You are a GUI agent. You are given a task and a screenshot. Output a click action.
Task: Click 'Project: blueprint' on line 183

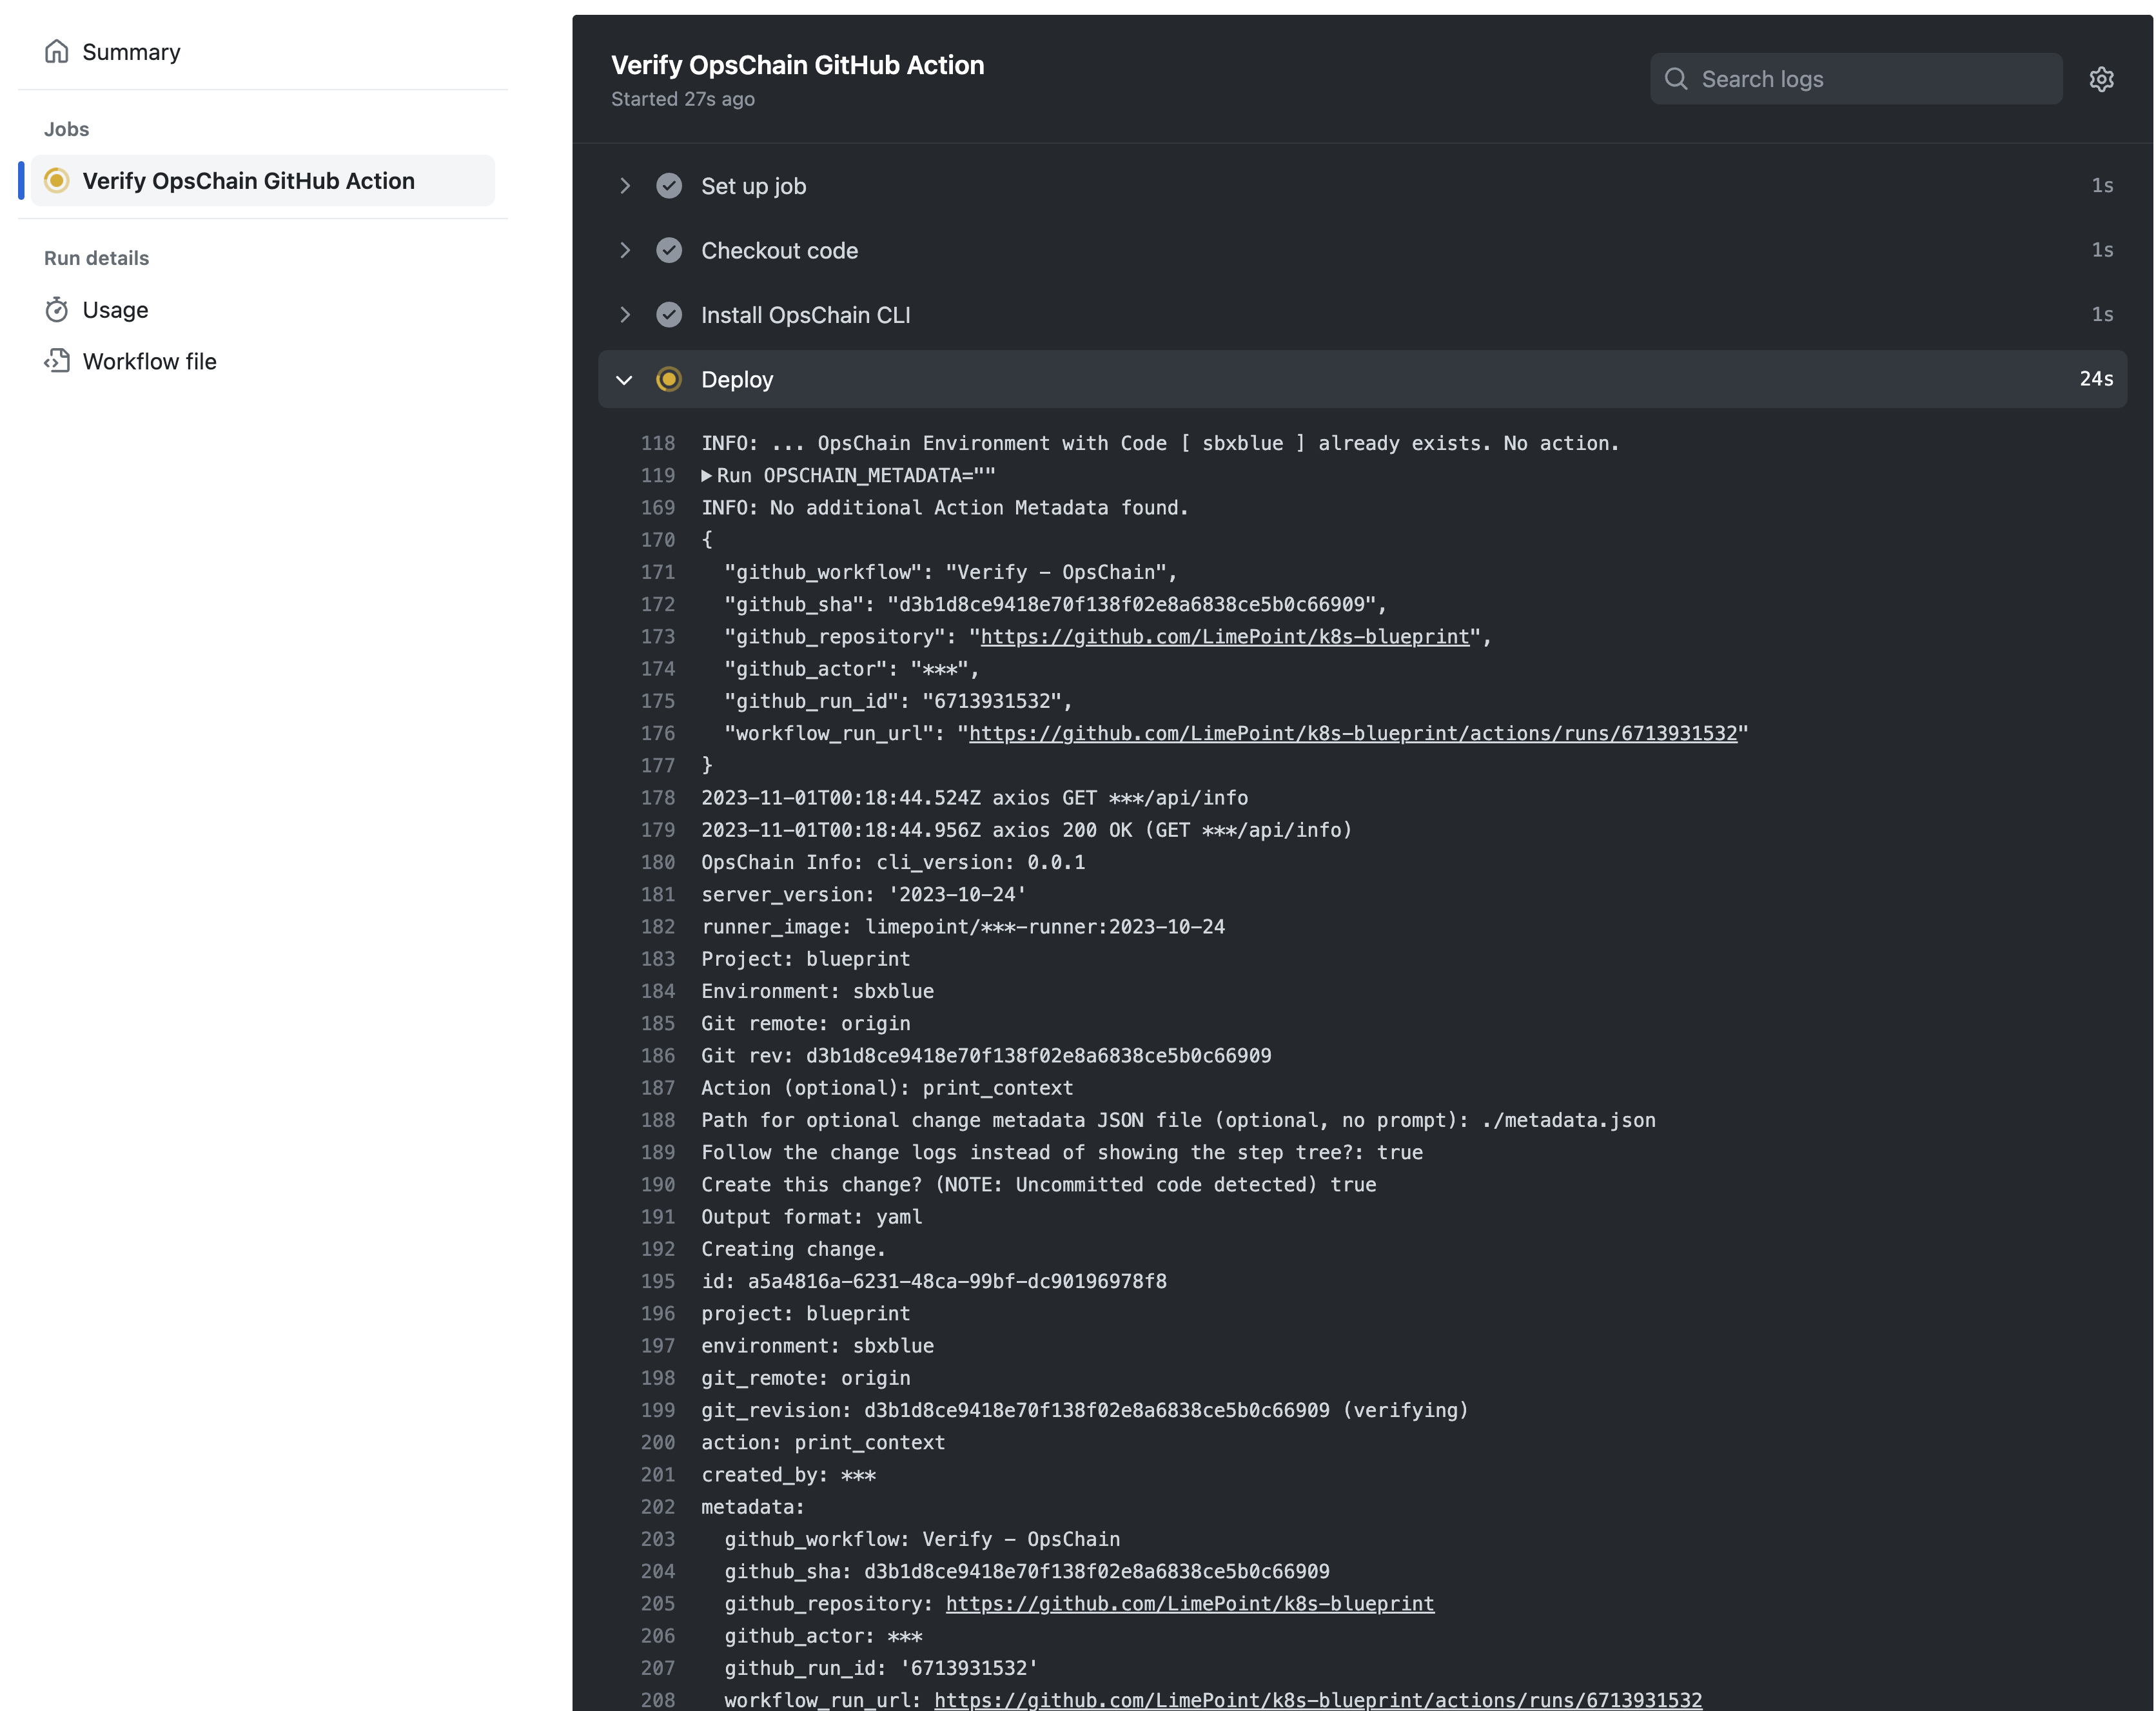806,959
